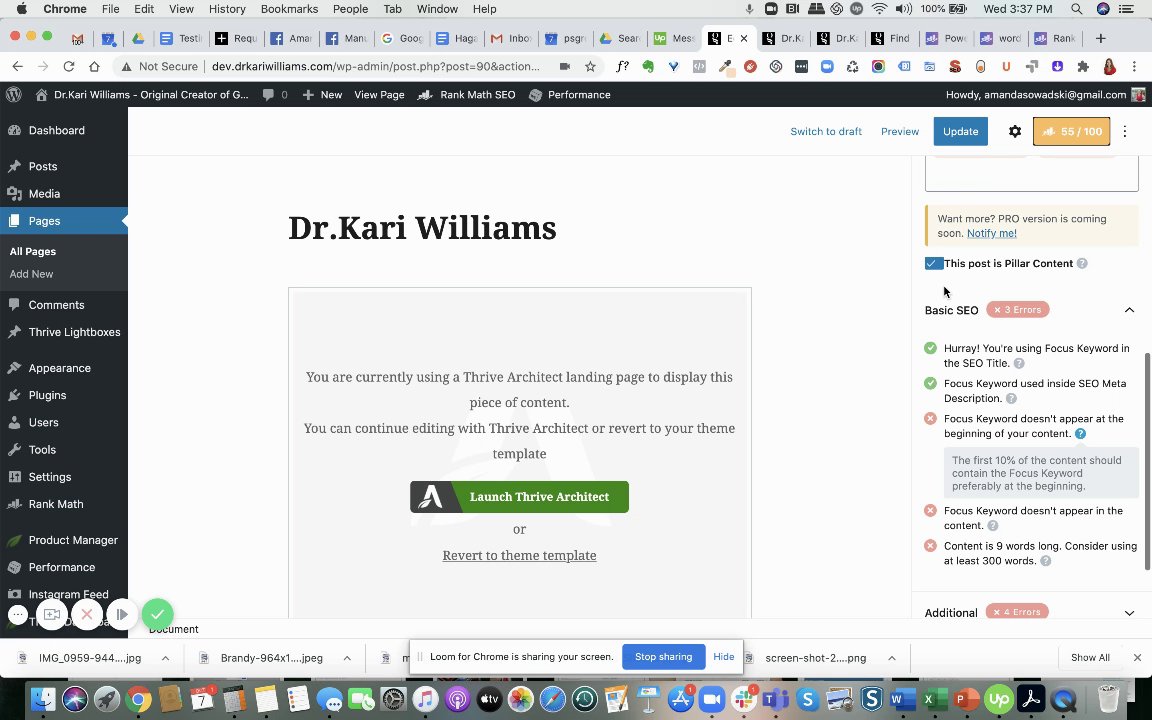Click New in the admin bar
Viewport: 1152px width, 720px height.
pyautogui.click(x=323, y=95)
